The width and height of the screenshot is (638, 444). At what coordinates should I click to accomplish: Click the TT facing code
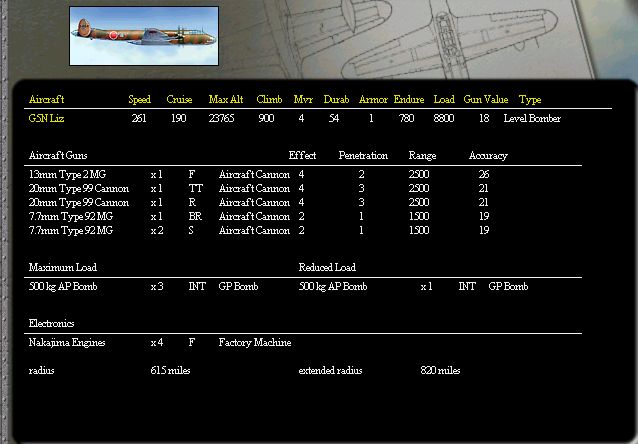tap(196, 188)
